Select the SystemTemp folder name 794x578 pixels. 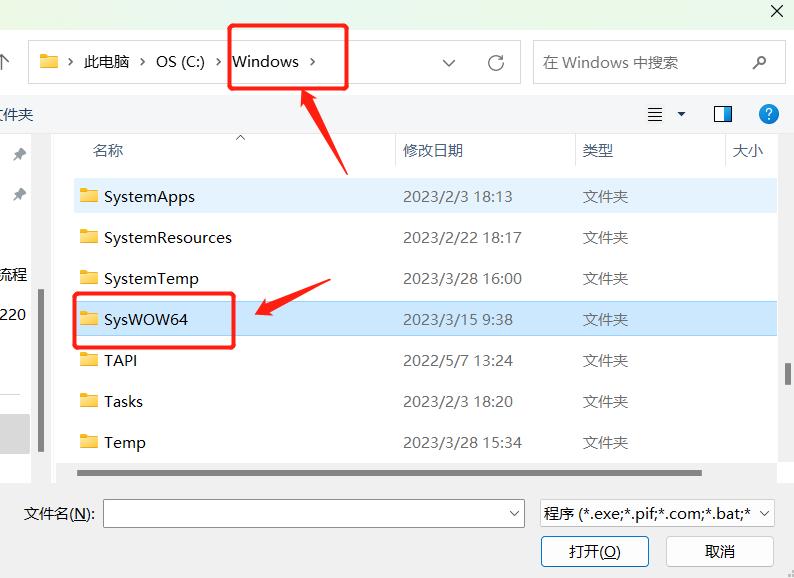coord(151,279)
